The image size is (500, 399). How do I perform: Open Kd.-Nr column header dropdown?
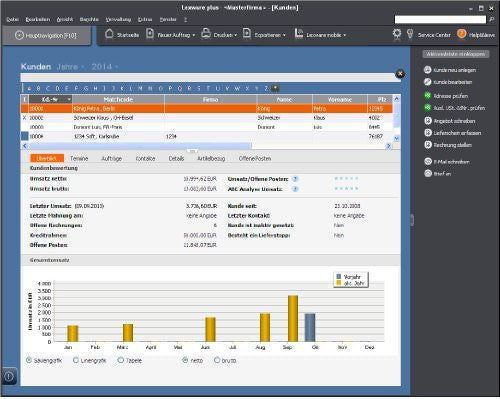69,99
